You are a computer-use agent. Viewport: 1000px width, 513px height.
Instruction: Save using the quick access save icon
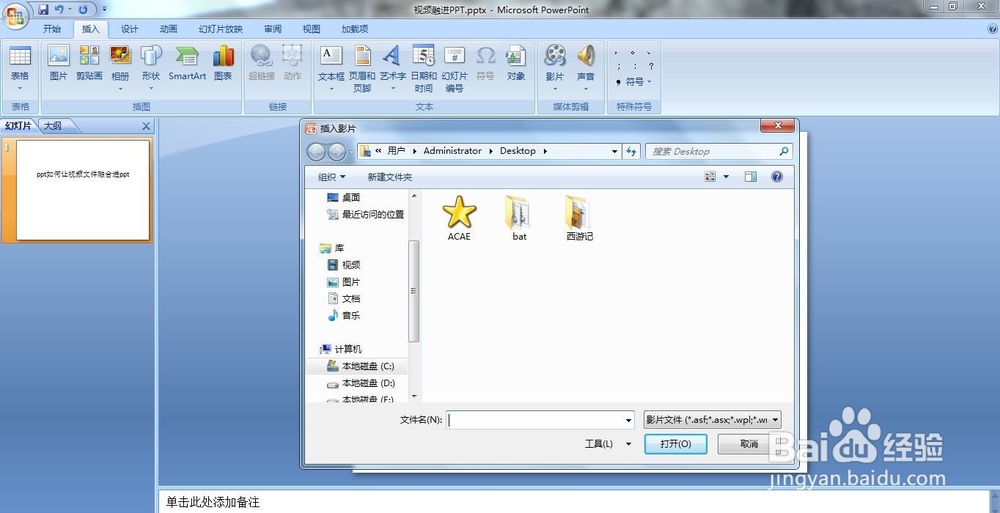point(43,9)
